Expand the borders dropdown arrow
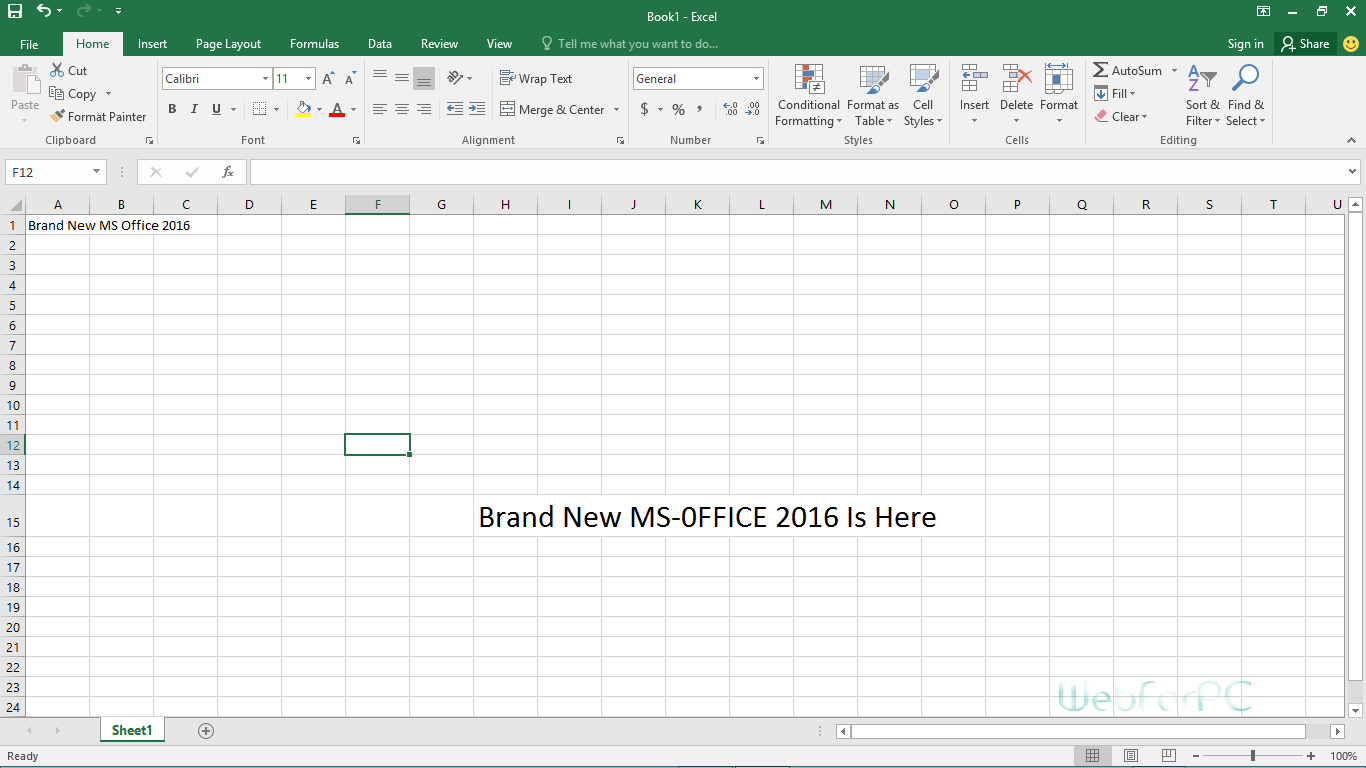The width and height of the screenshot is (1366, 768). click(277, 110)
